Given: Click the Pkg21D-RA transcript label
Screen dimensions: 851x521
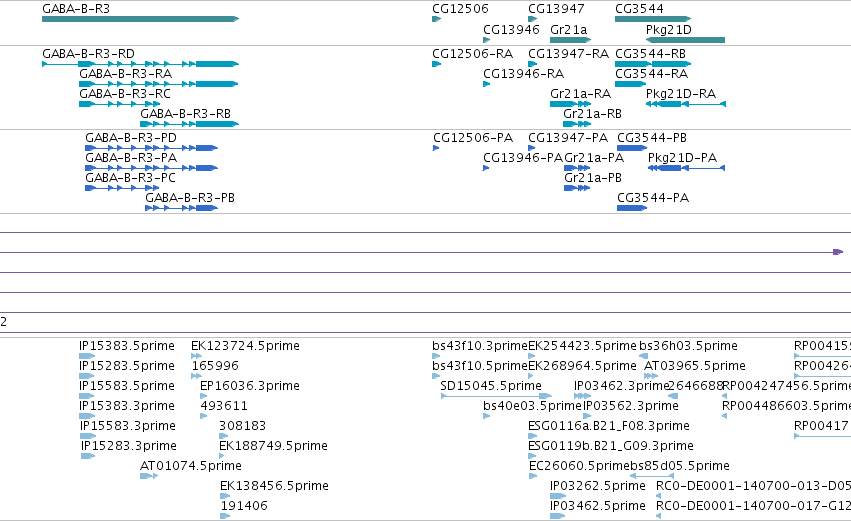Looking at the screenshot, I should pos(681,94).
